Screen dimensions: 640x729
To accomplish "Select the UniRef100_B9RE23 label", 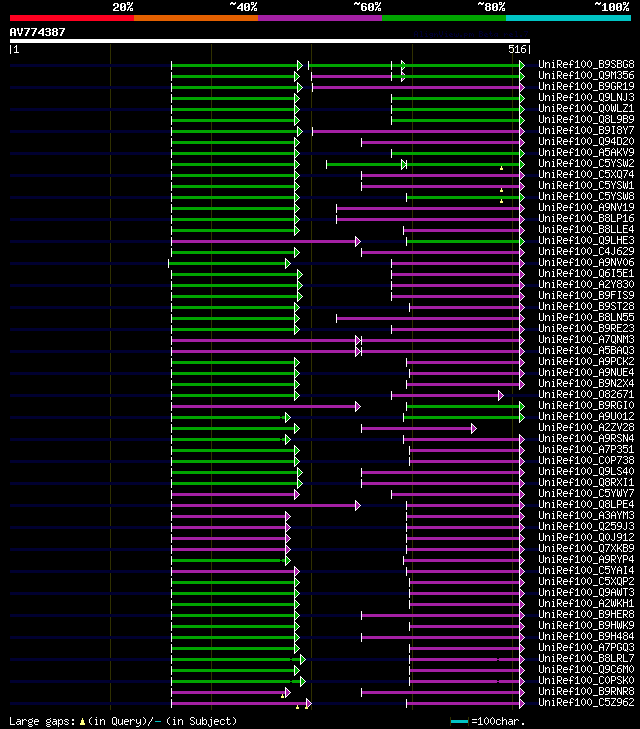I will [x=586, y=328].
